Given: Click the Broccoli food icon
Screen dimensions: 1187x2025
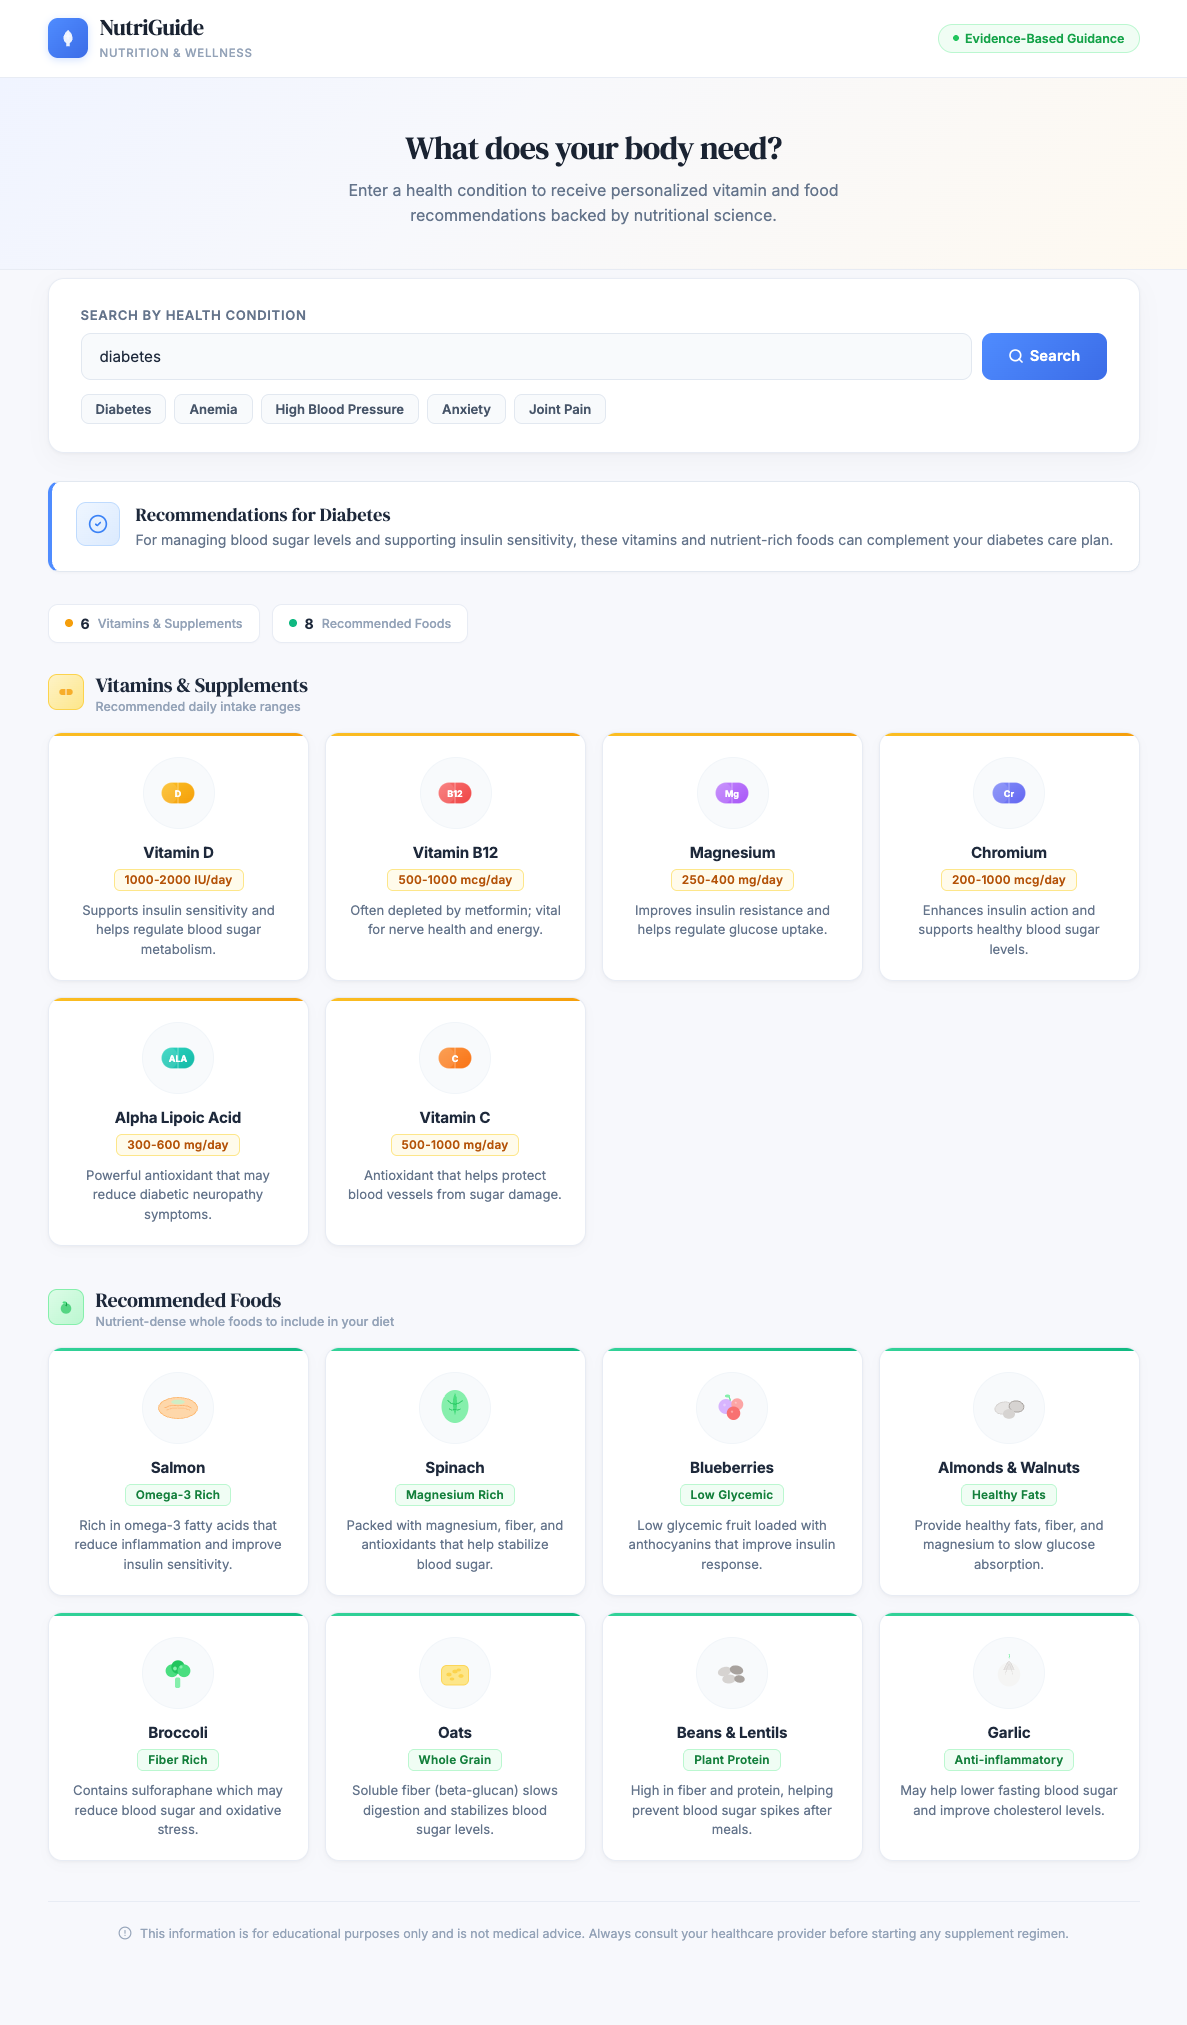Looking at the screenshot, I should point(178,1673).
